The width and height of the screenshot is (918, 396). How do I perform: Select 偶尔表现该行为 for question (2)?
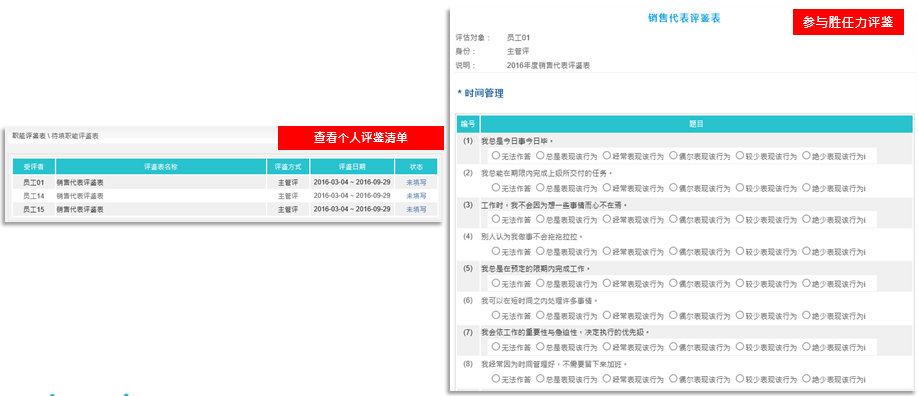point(673,188)
